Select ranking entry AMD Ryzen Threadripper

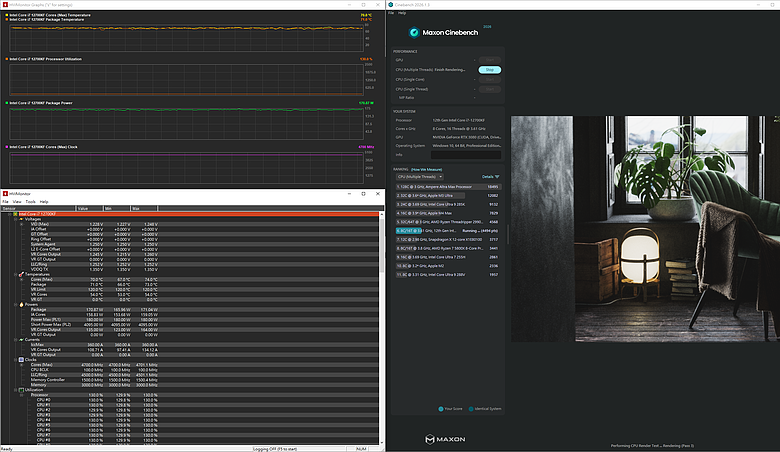point(448,222)
